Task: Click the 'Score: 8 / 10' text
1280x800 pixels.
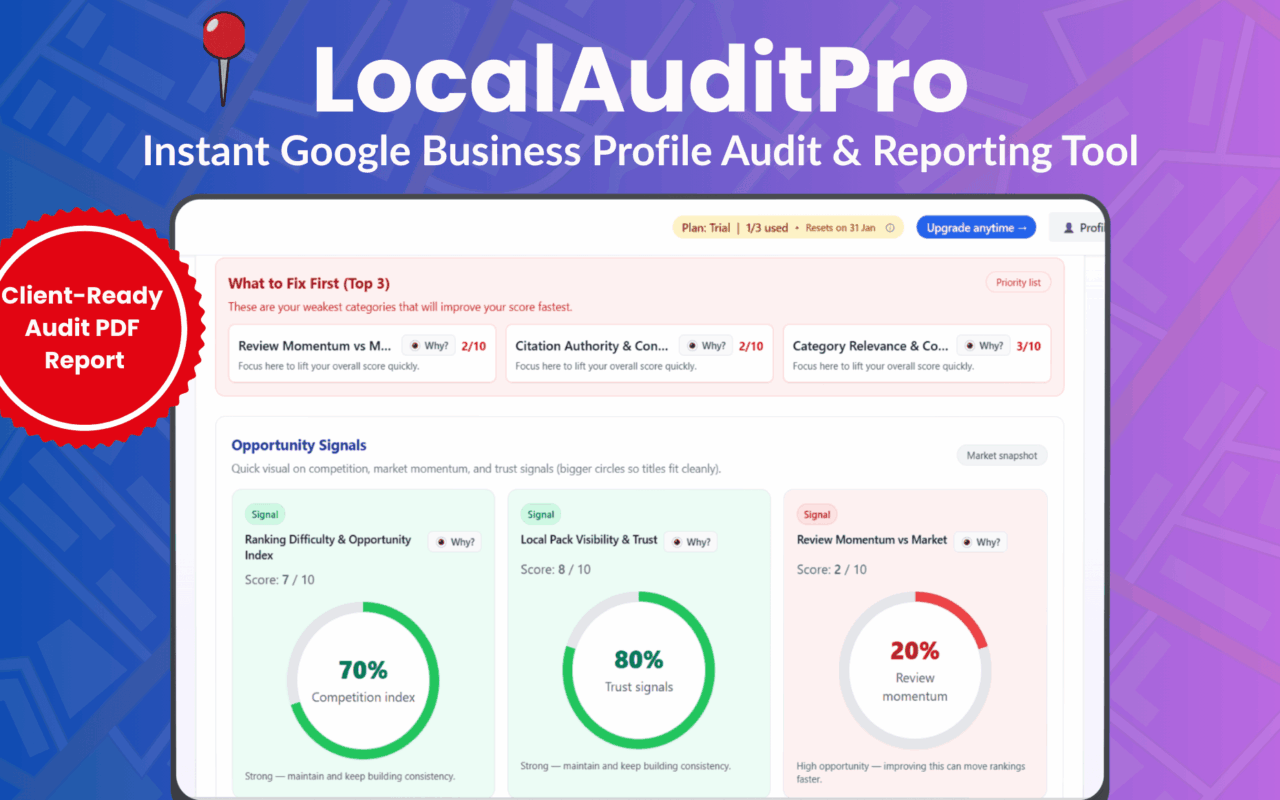Action: click(x=556, y=570)
